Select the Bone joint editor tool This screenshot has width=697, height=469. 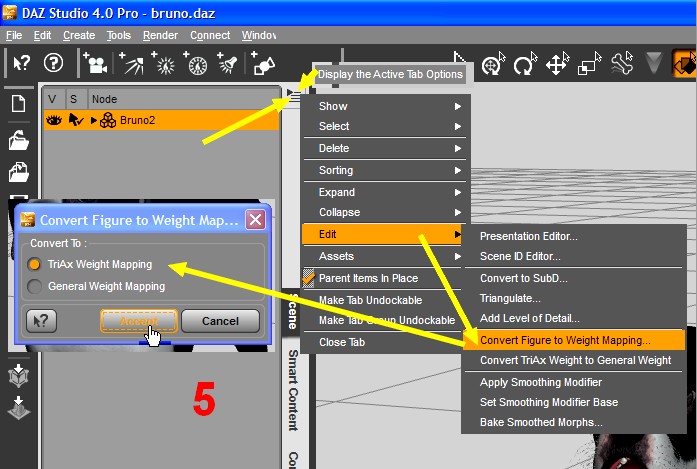point(621,64)
